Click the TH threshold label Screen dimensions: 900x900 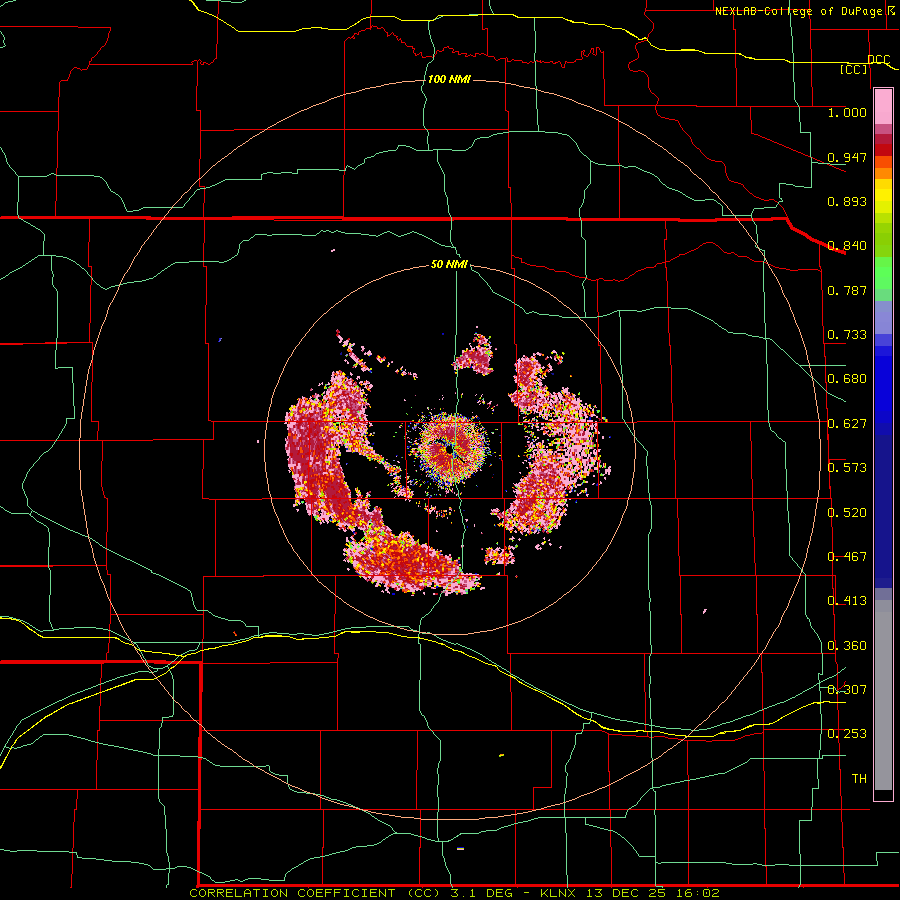(x=859, y=779)
